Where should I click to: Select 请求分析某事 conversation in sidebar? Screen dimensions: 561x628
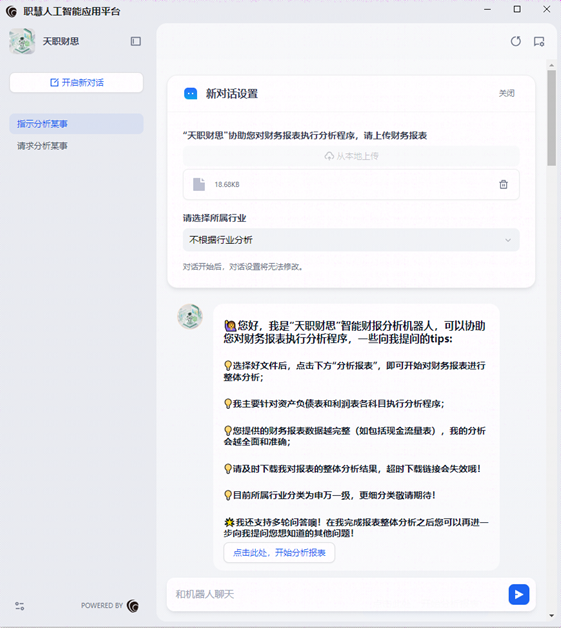pyautogui.click(x=76, y=146)
